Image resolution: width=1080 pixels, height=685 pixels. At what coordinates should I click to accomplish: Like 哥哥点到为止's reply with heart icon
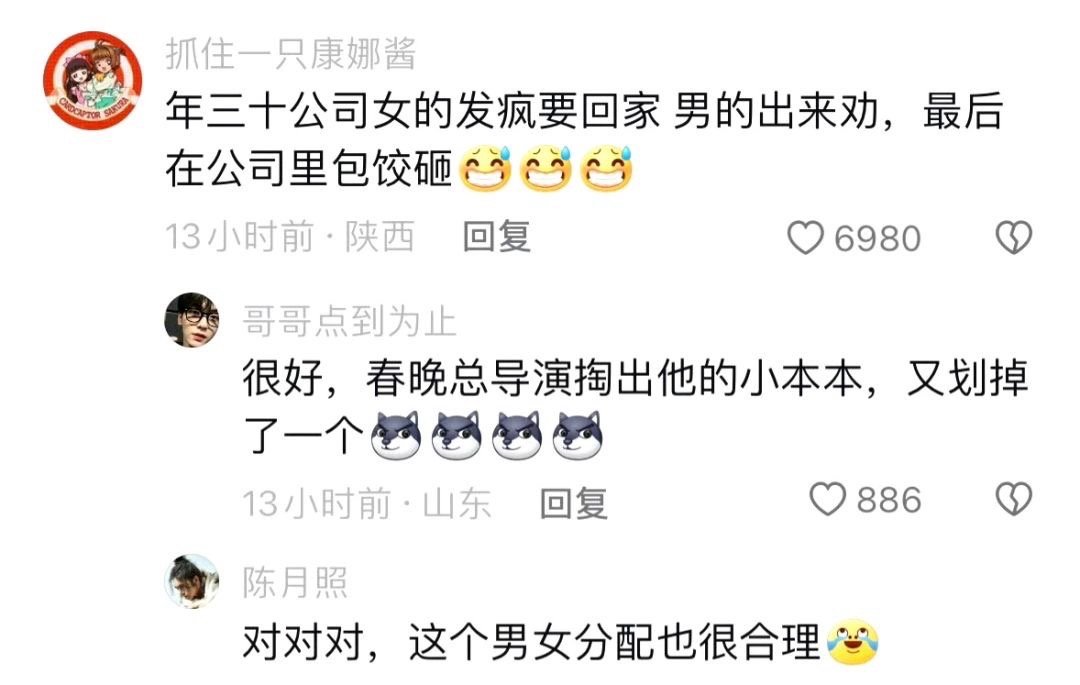point(827,499)
